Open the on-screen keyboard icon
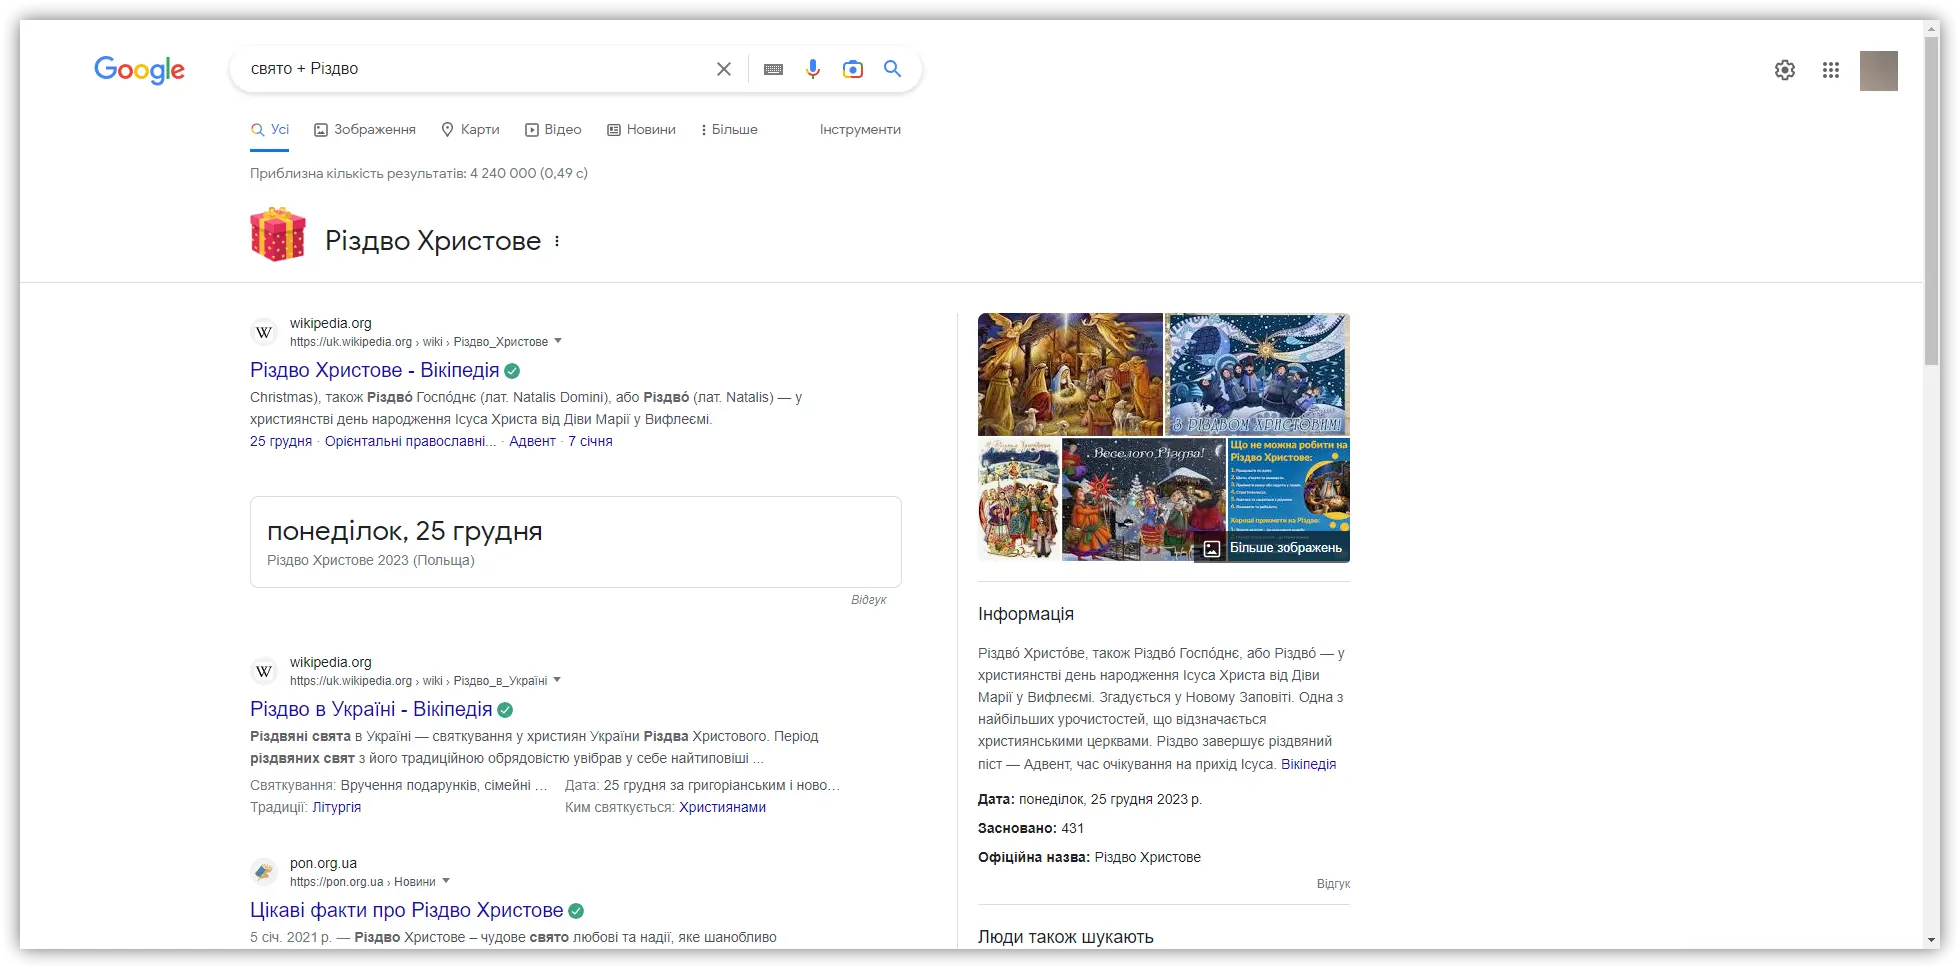Image resolution: width=1960 pixels, height=969 pixels. pos(773,69)
